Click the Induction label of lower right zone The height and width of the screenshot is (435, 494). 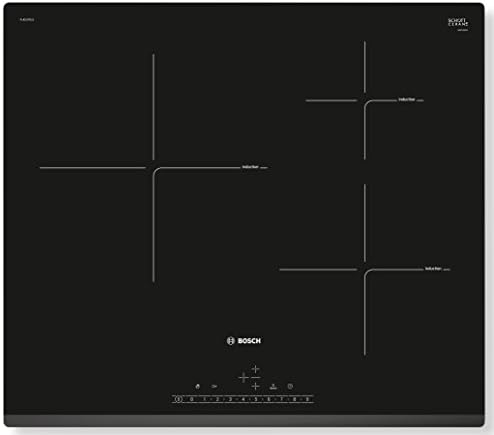(x=433, y=268)
